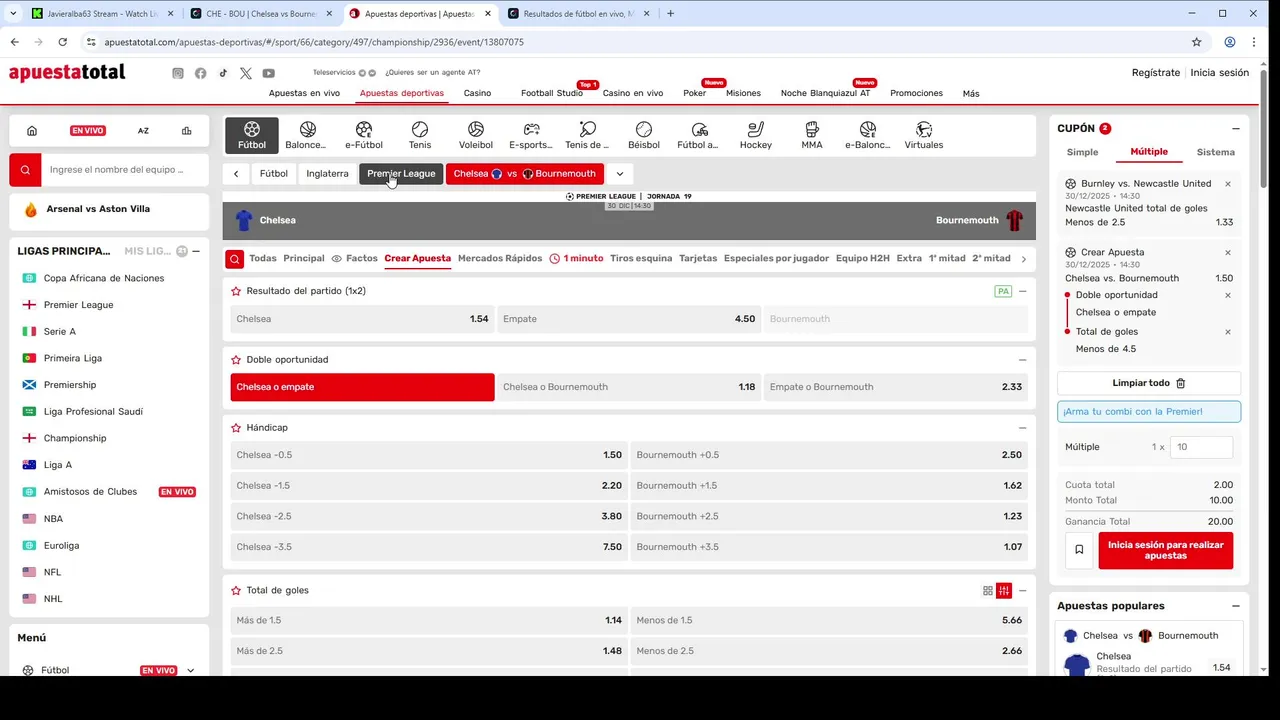
Task: Collapse the Total de goles section
Action: pyautogui.click(x=1022, y=591)
